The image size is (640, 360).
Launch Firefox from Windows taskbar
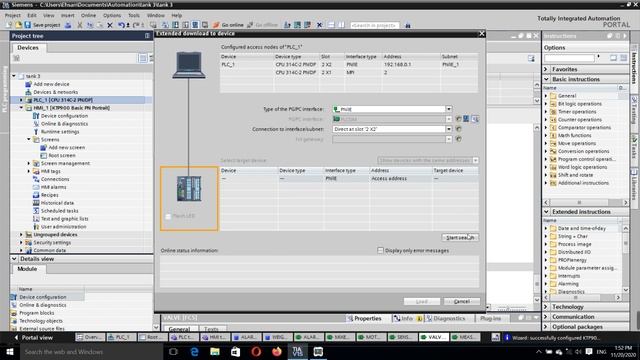[x=277, y=351]
